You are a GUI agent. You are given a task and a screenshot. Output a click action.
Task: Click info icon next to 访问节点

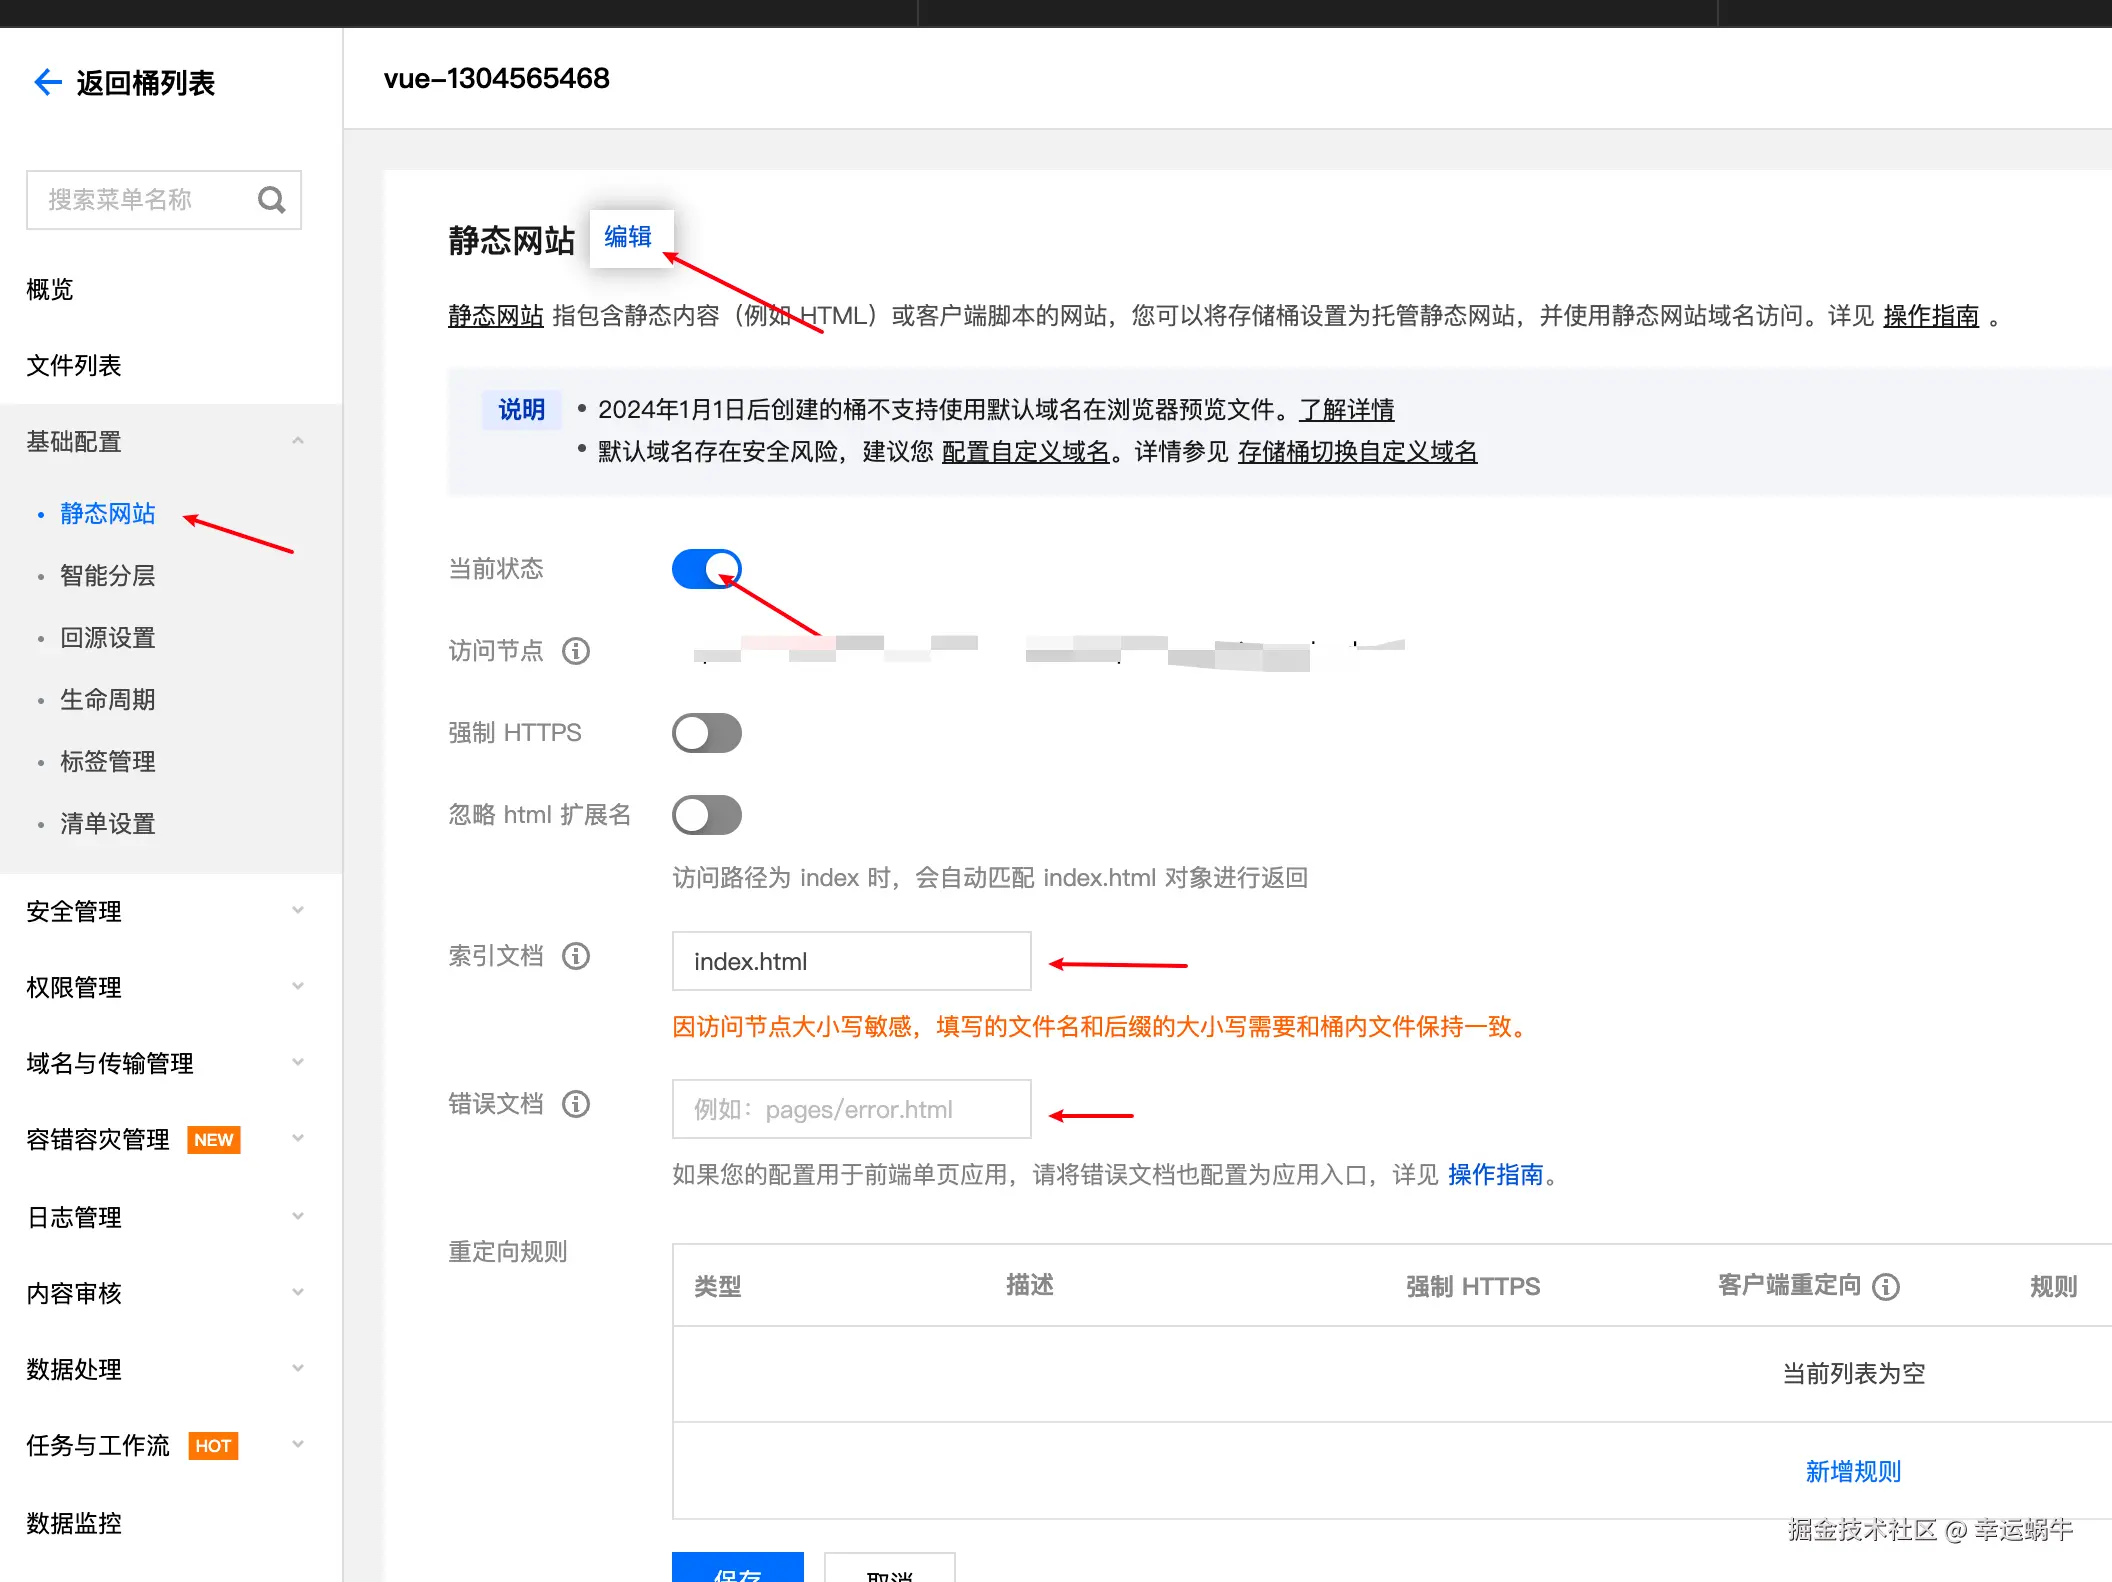point(576,651)
